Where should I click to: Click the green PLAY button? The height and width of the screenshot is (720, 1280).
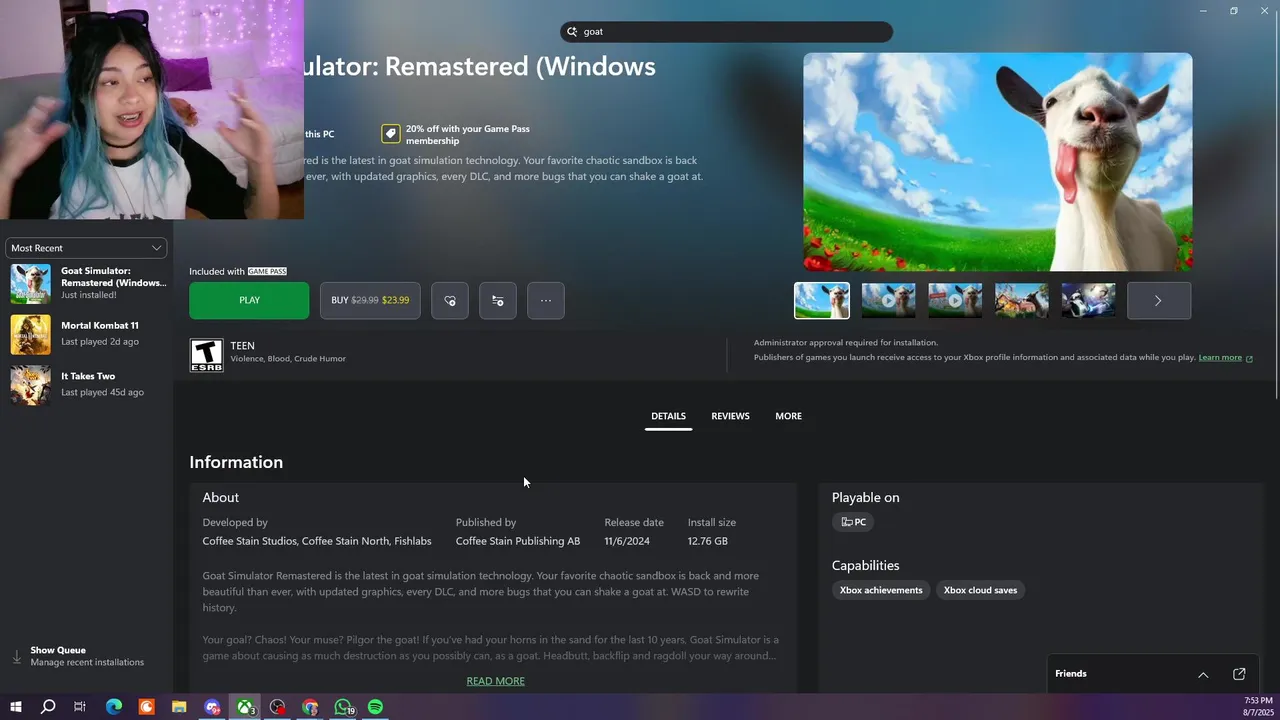249,300
